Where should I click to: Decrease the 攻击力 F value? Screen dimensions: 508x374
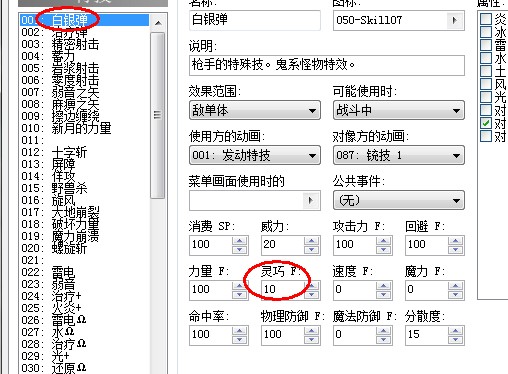point(384,250)
